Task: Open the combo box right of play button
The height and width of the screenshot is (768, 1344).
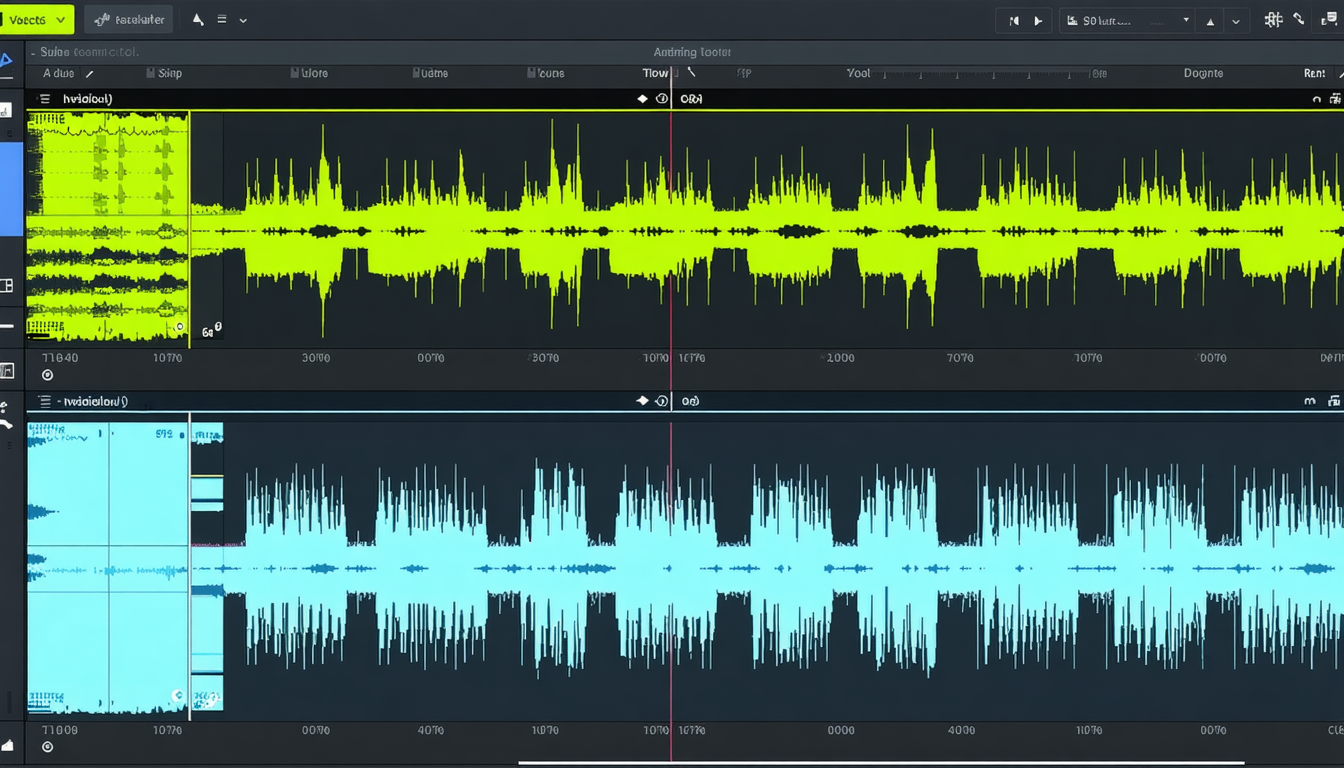Action: pyautogui.click(x=1128, y=20)
